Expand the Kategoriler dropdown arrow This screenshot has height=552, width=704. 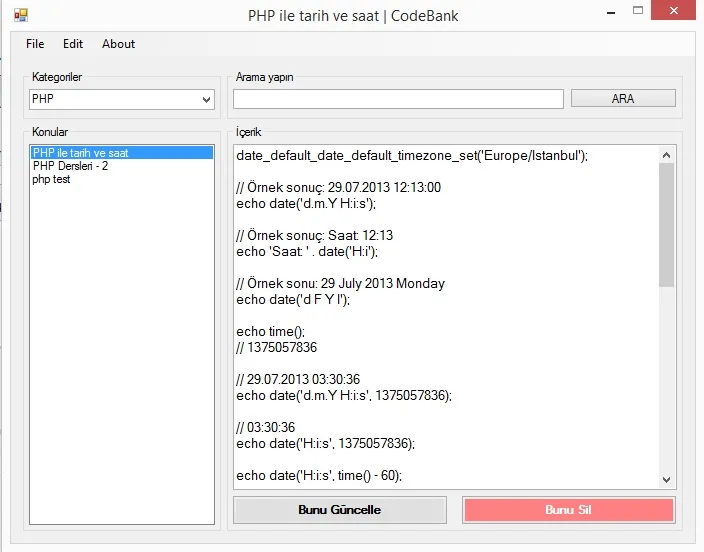207,99
